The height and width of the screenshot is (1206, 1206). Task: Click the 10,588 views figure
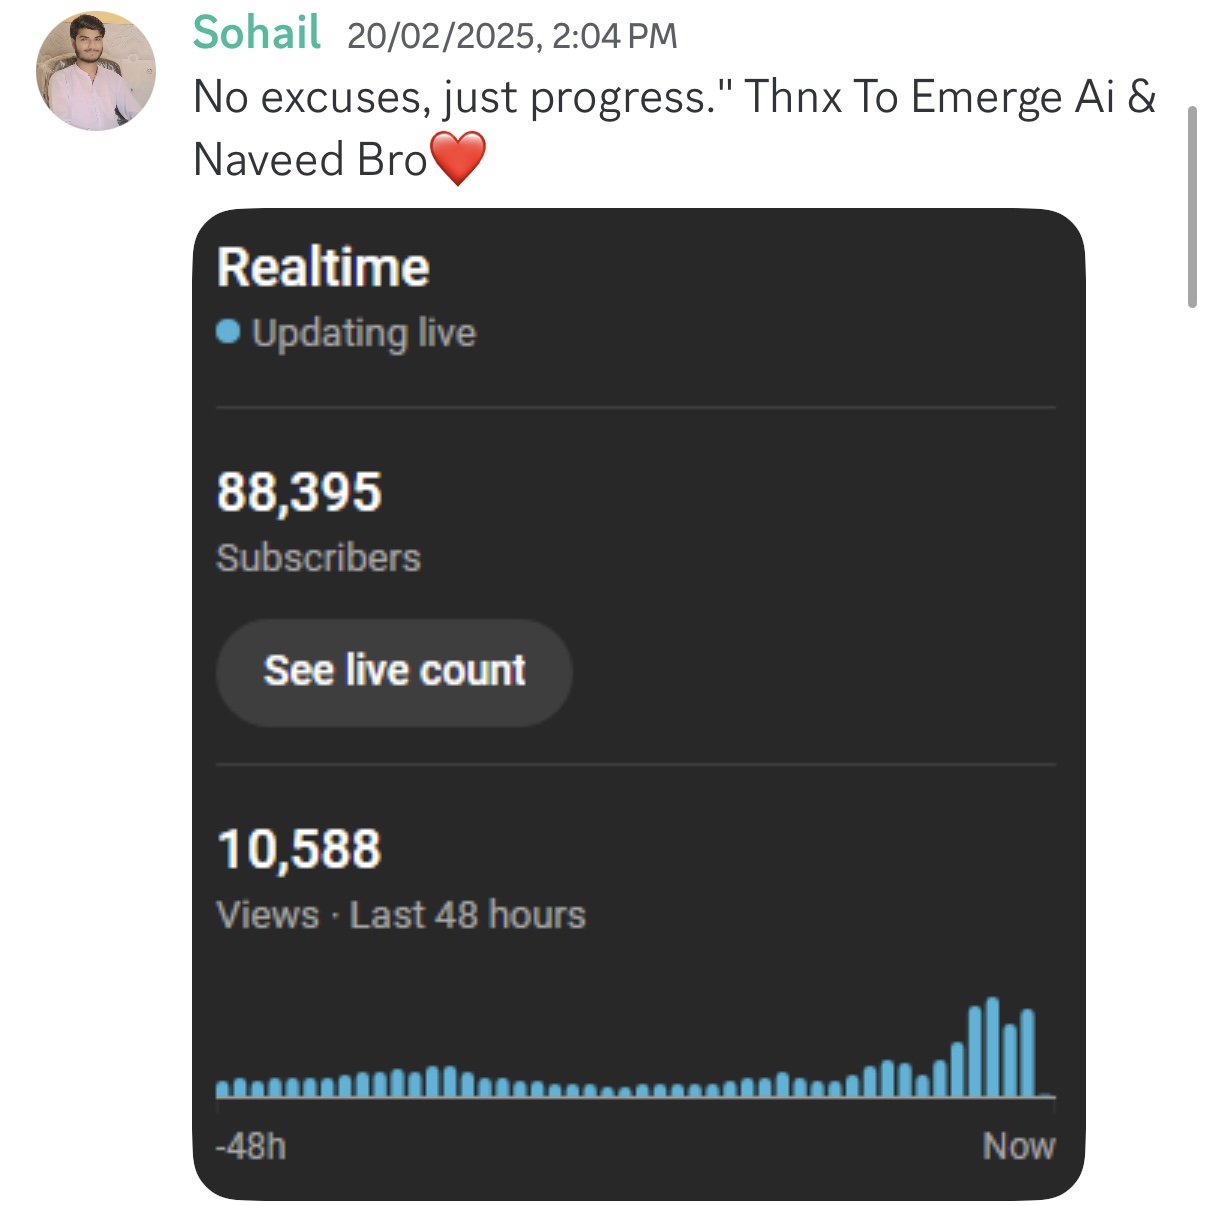tap(299, 849)
